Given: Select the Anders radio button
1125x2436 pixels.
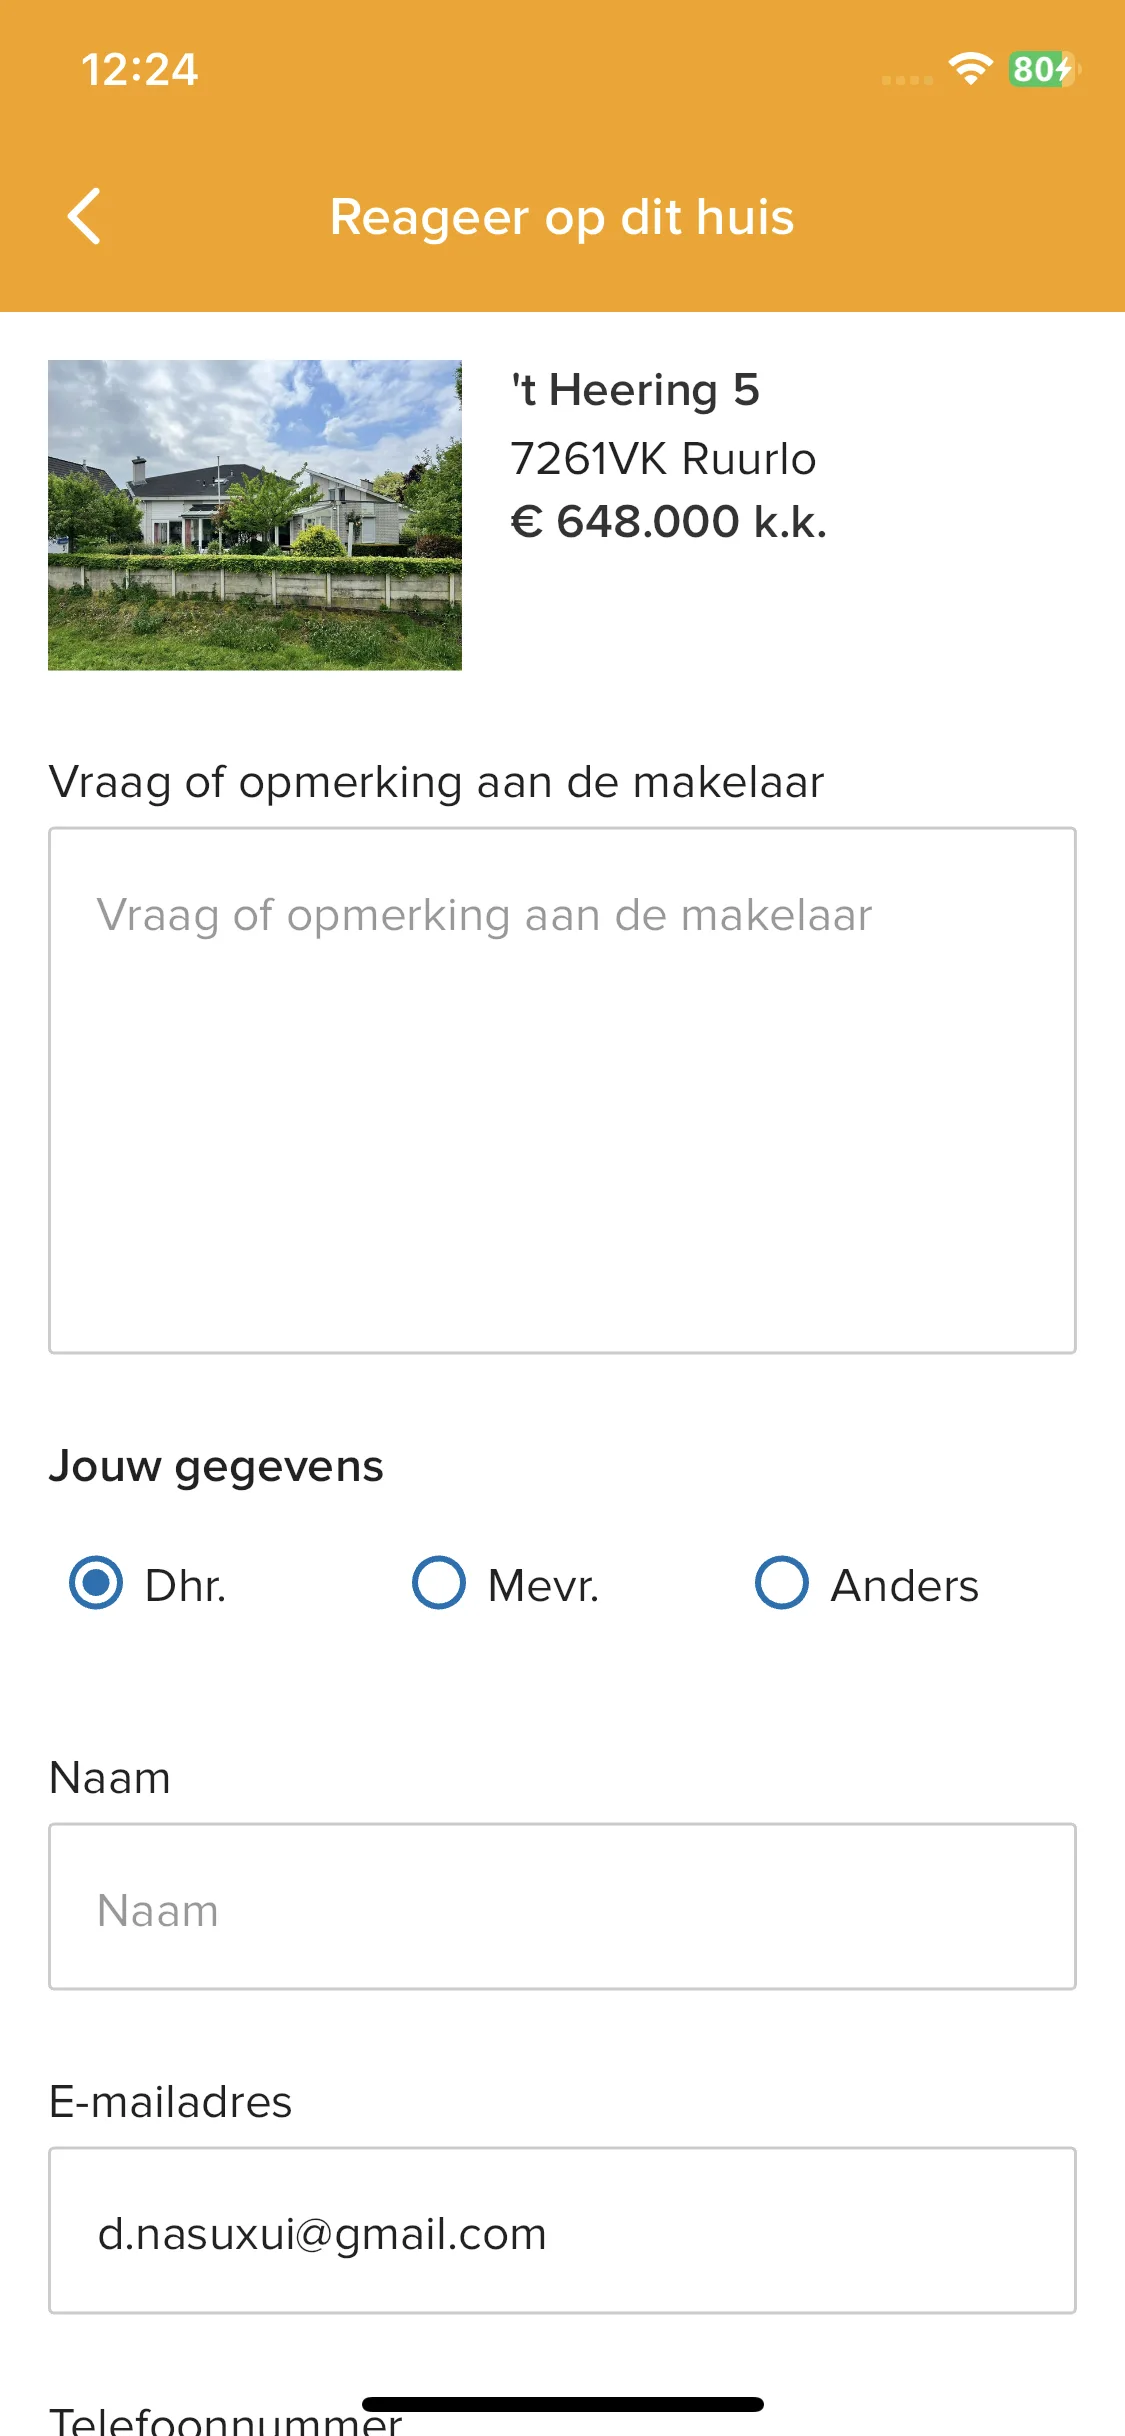Looking at the screenshot, I should tap(782, 1583).
